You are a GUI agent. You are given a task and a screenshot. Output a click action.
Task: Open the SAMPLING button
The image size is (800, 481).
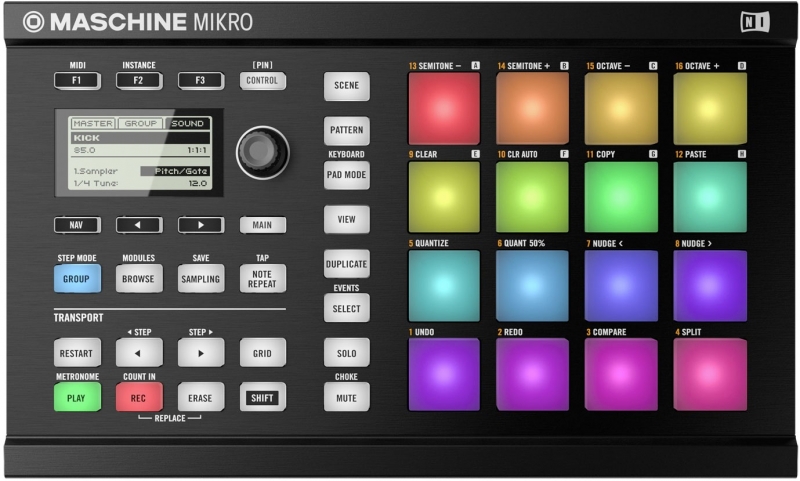tap(201, 279)
